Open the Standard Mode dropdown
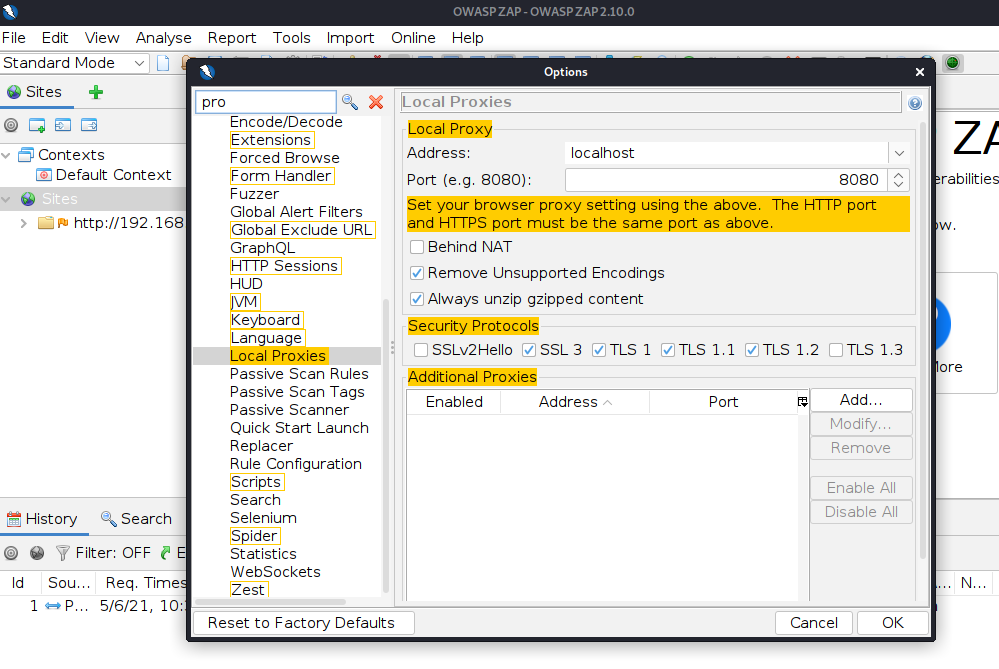 pyautogui.click(x=138, y=63)
